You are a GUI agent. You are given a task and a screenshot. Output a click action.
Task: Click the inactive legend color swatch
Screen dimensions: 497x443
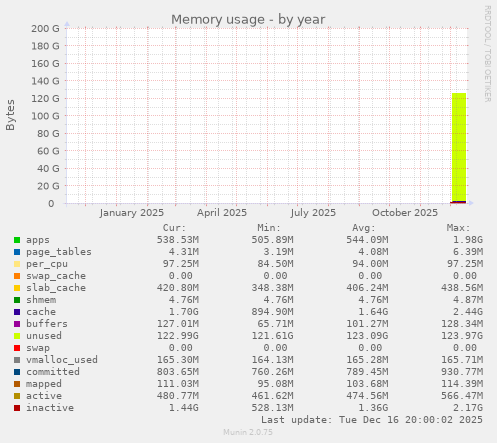(x=17, y=408)
